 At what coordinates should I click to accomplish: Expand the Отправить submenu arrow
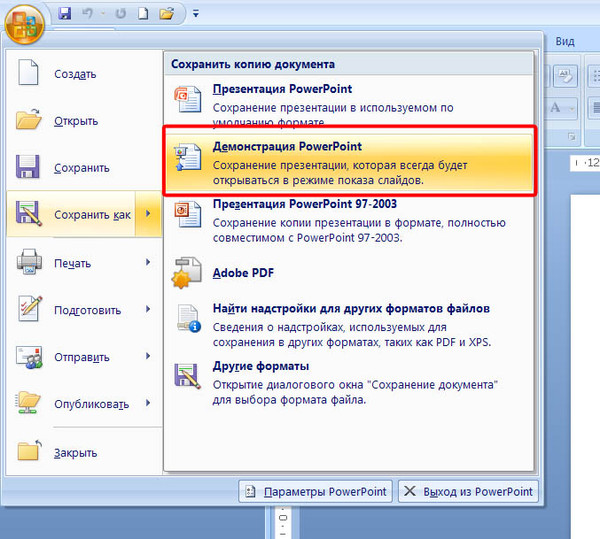[148, 356]
